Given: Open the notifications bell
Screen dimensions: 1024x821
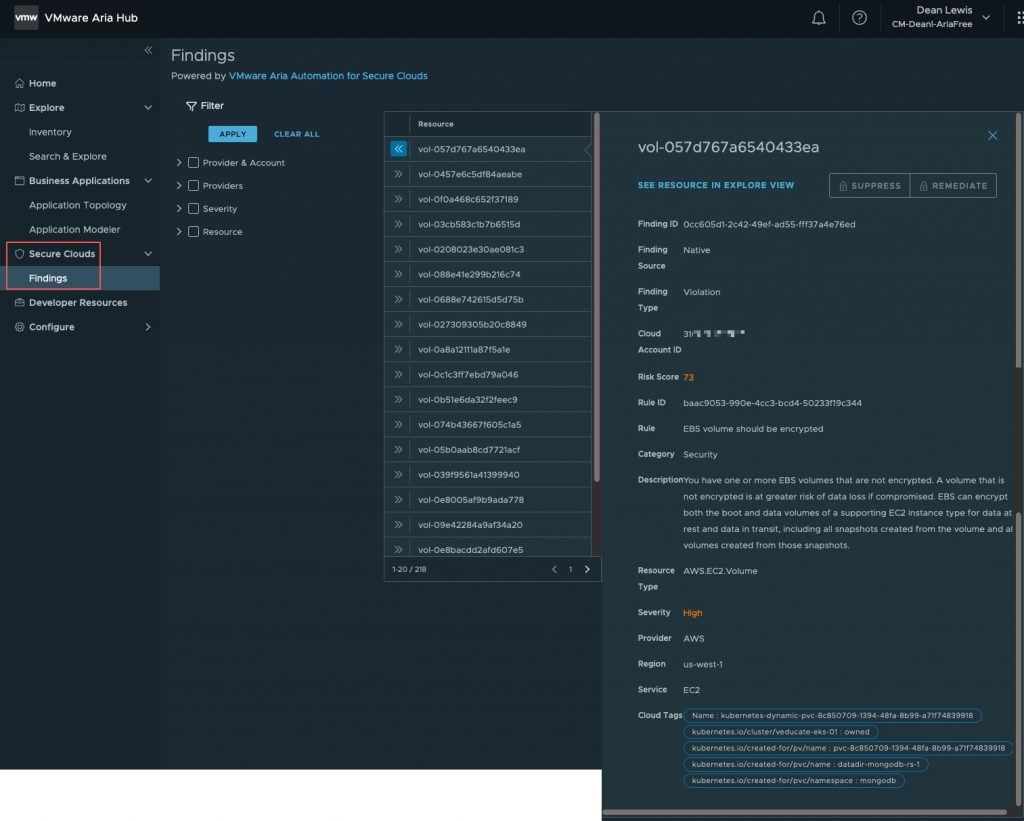Looking at the screenshot, I should click(x=818, y=18).
